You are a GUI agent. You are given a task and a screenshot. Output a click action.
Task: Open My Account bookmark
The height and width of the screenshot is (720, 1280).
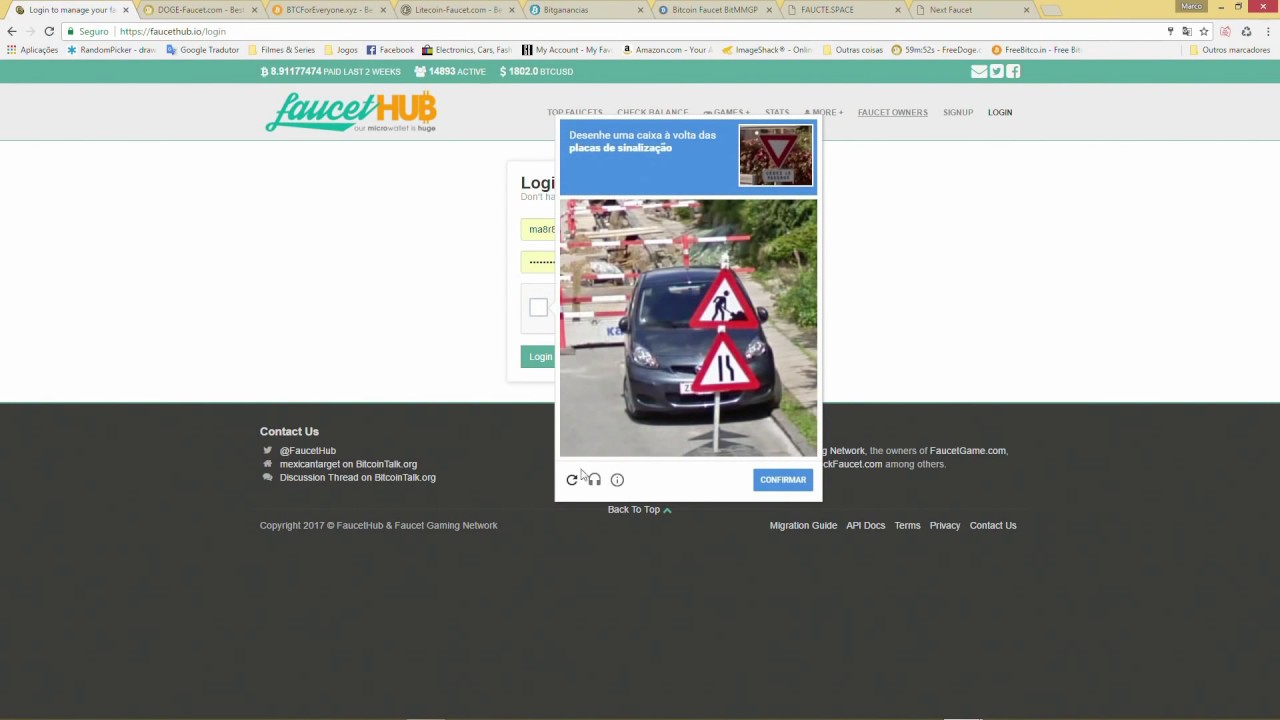point(566,50)
